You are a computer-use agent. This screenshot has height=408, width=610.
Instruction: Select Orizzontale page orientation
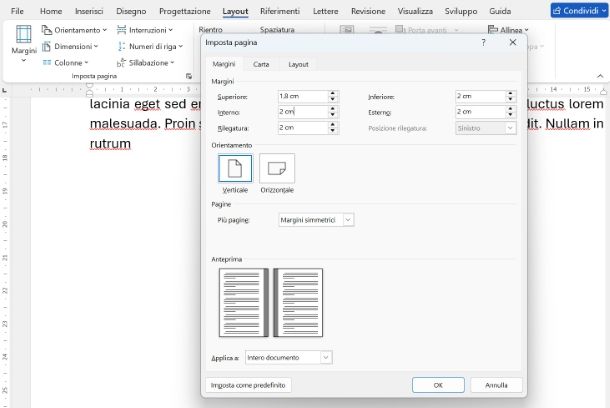pyautogui.click(x=277, y=172)
